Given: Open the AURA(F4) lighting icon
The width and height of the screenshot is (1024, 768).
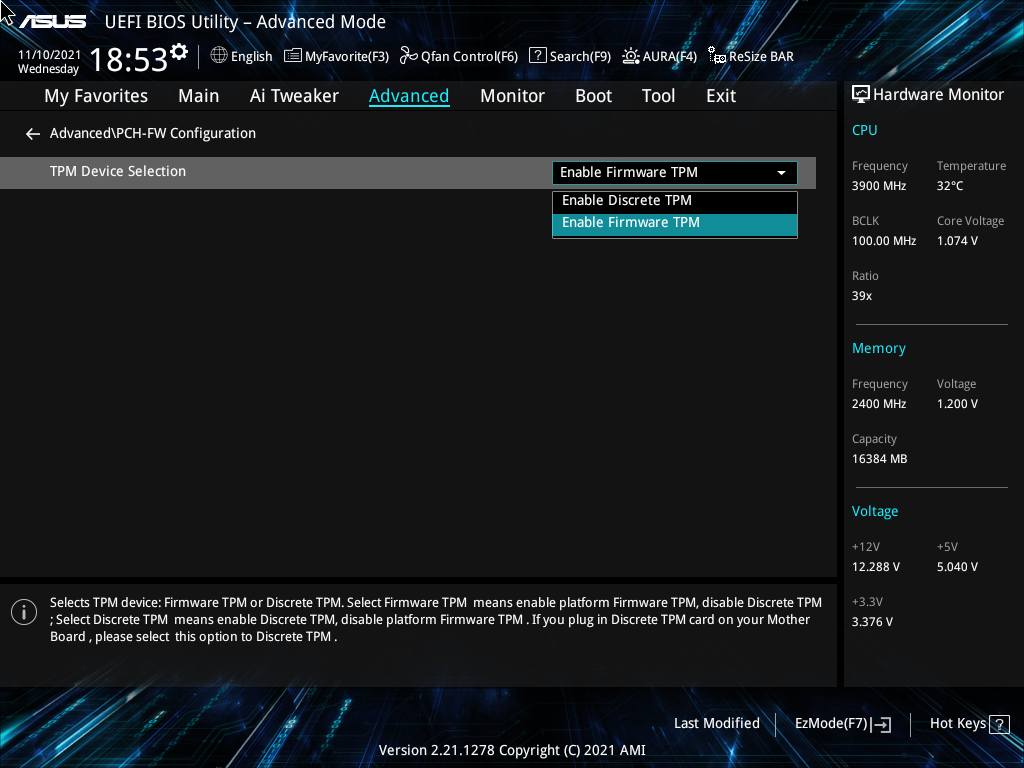Looking at the screenshot, I should pyautogui.click(x=631, y=56).
